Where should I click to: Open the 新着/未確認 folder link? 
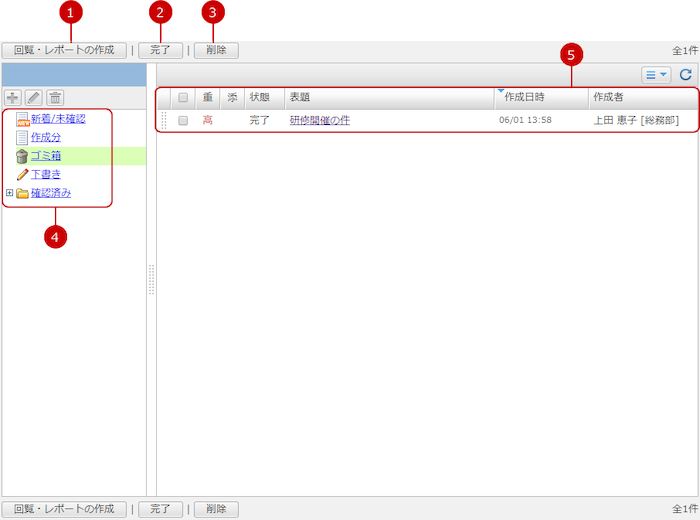(58, 119)
